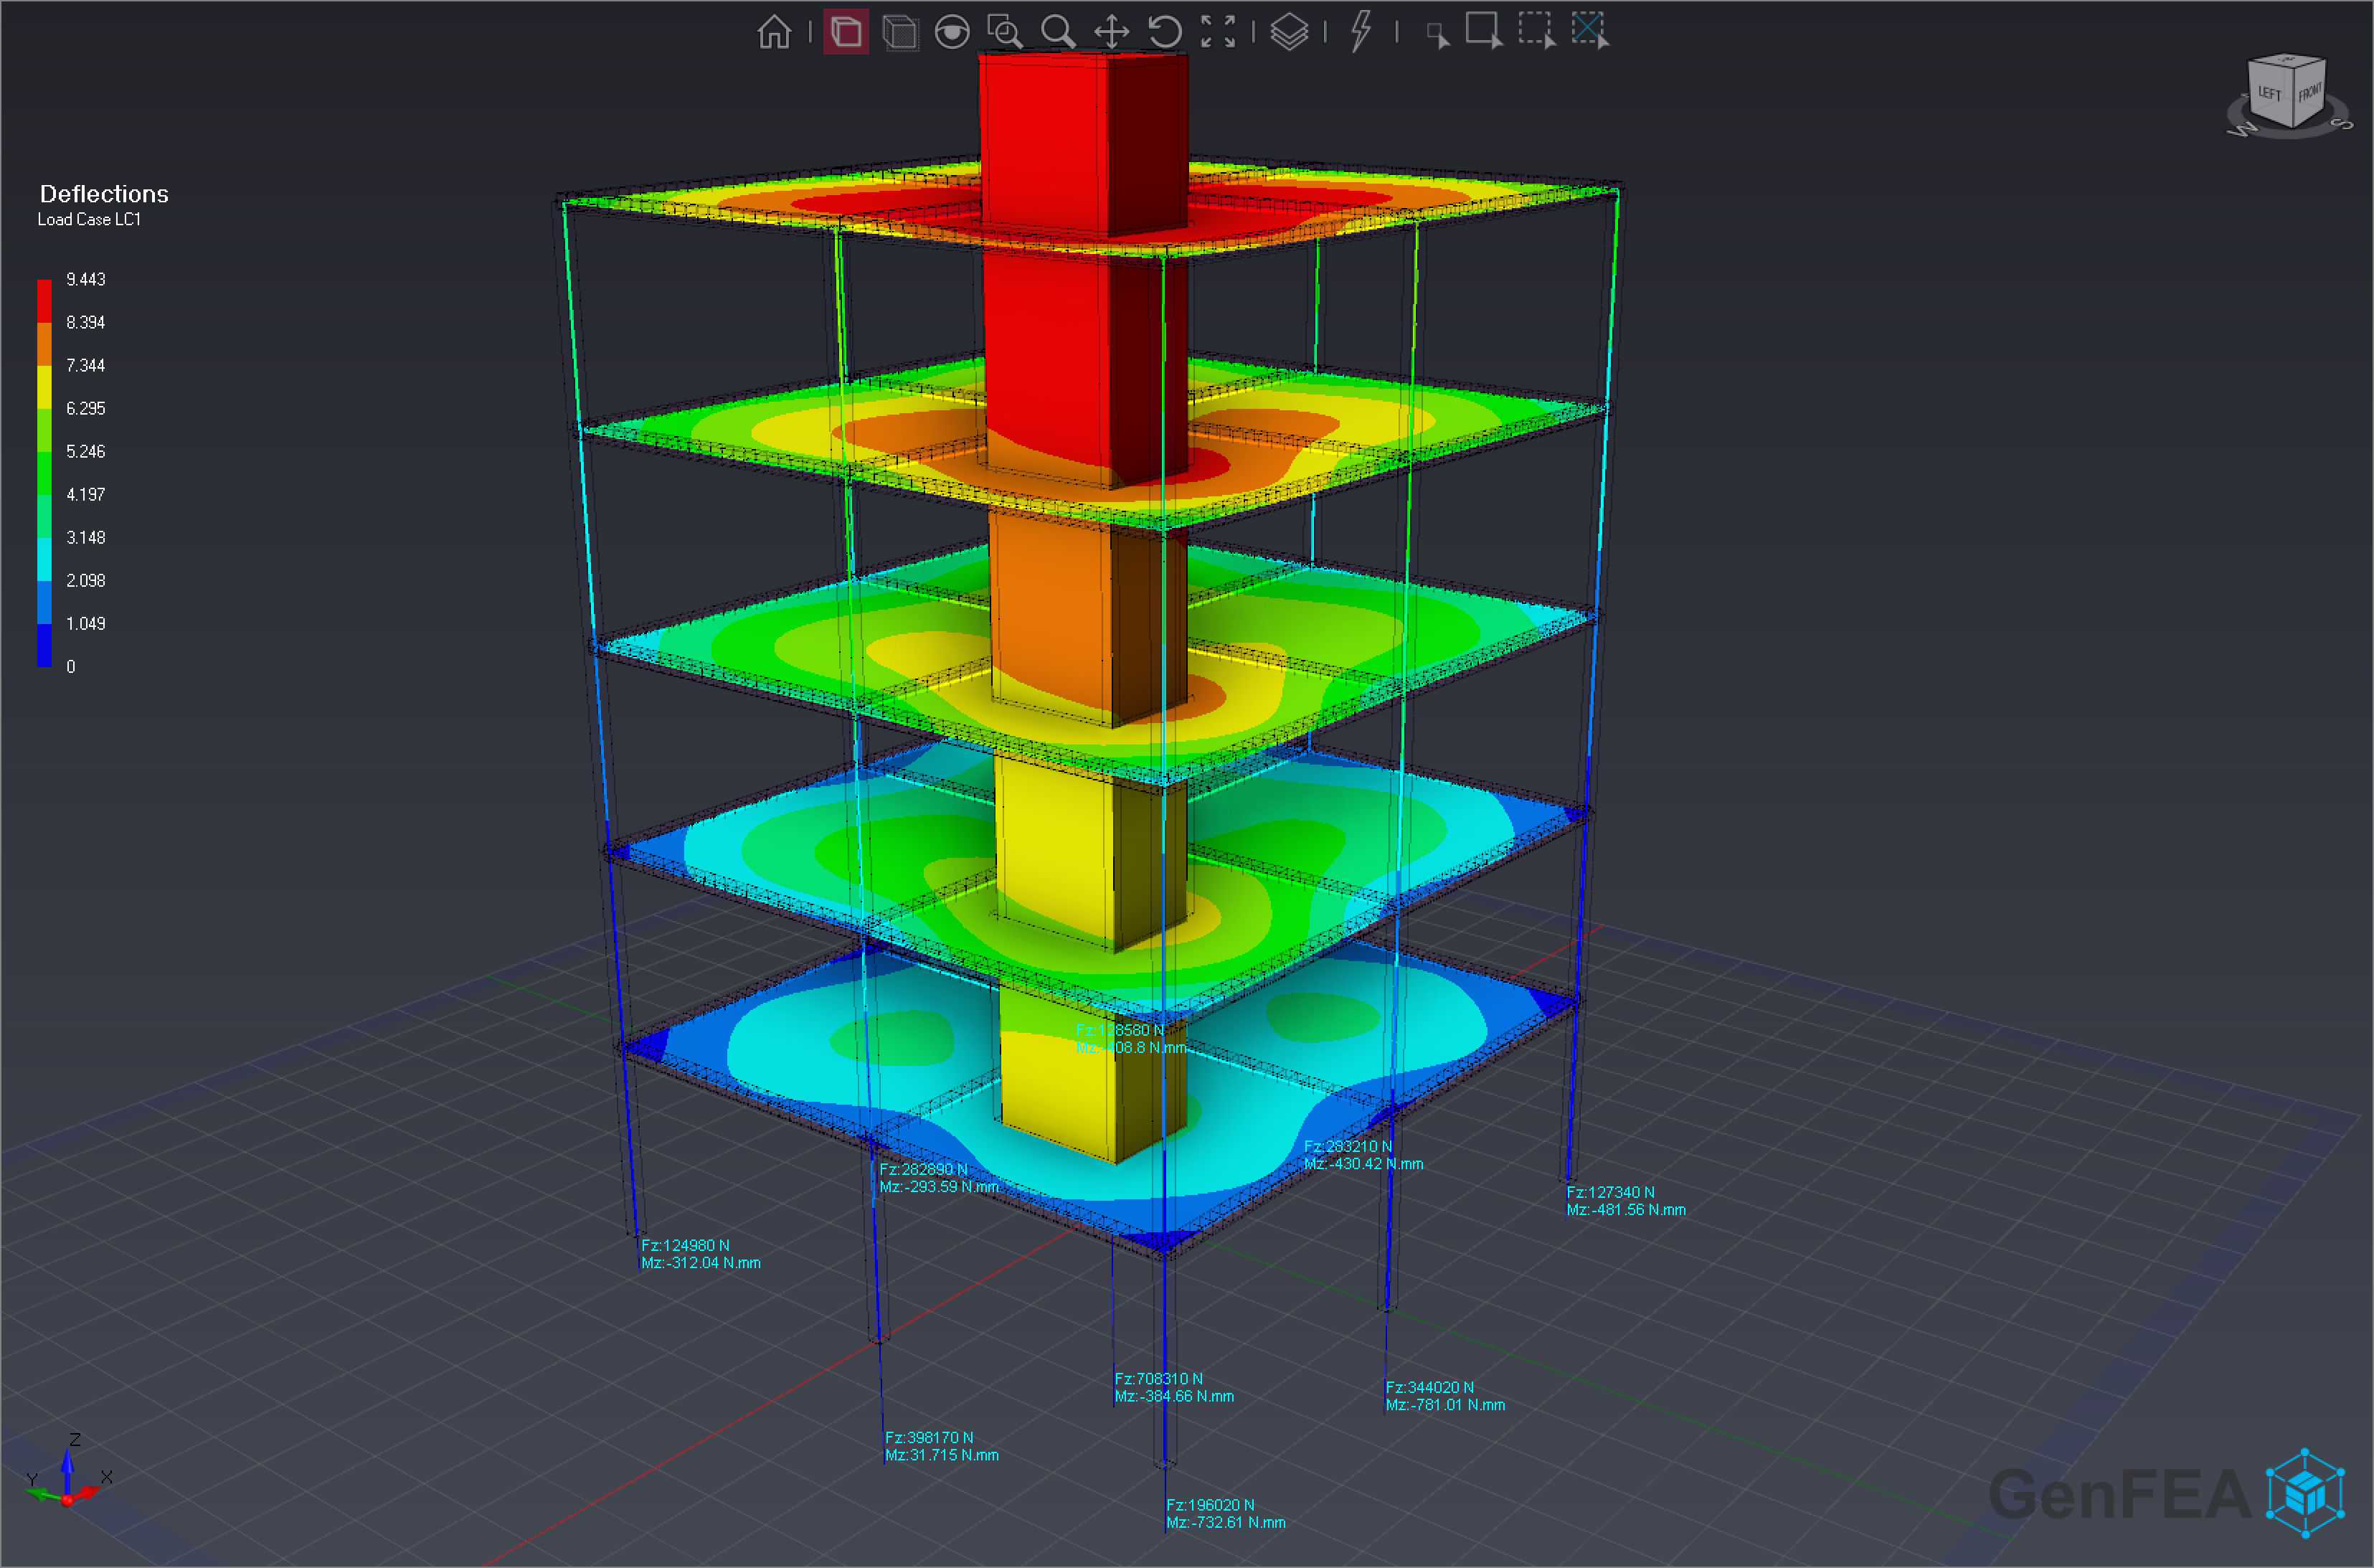This screenshot has height=1568, width=2374.
Task: Activate the pan tool
Action: (x=1113, y=32)
